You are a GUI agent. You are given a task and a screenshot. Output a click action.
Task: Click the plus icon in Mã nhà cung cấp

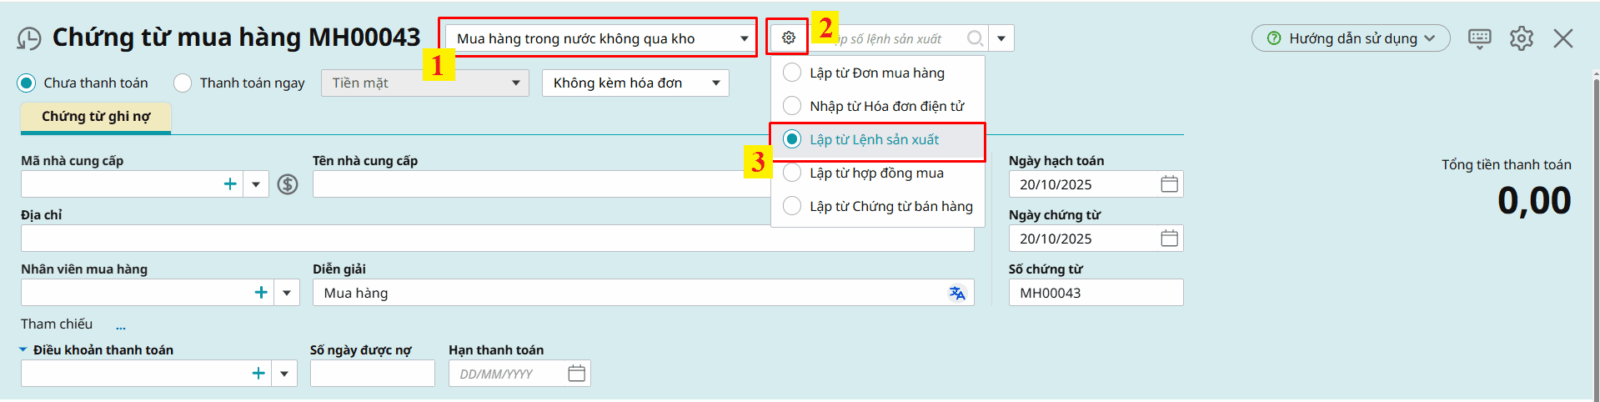point(230,184)
